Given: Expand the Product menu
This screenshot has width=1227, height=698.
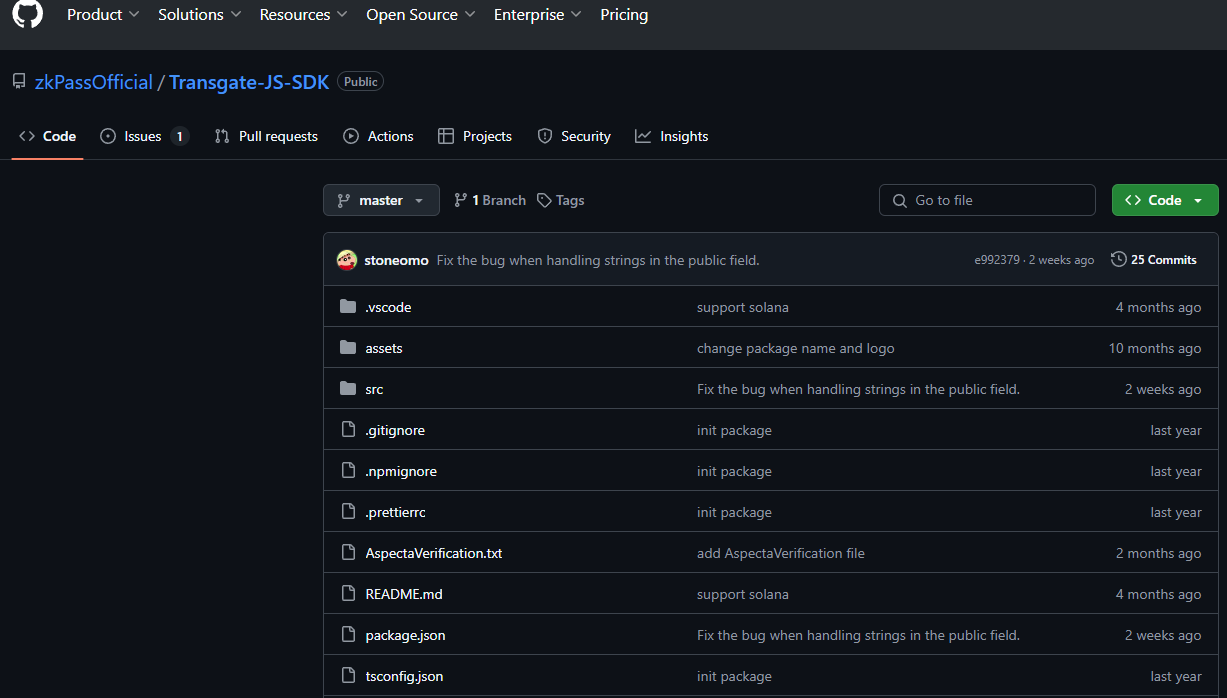Looking at the screenshot, I should pos(103,15).
